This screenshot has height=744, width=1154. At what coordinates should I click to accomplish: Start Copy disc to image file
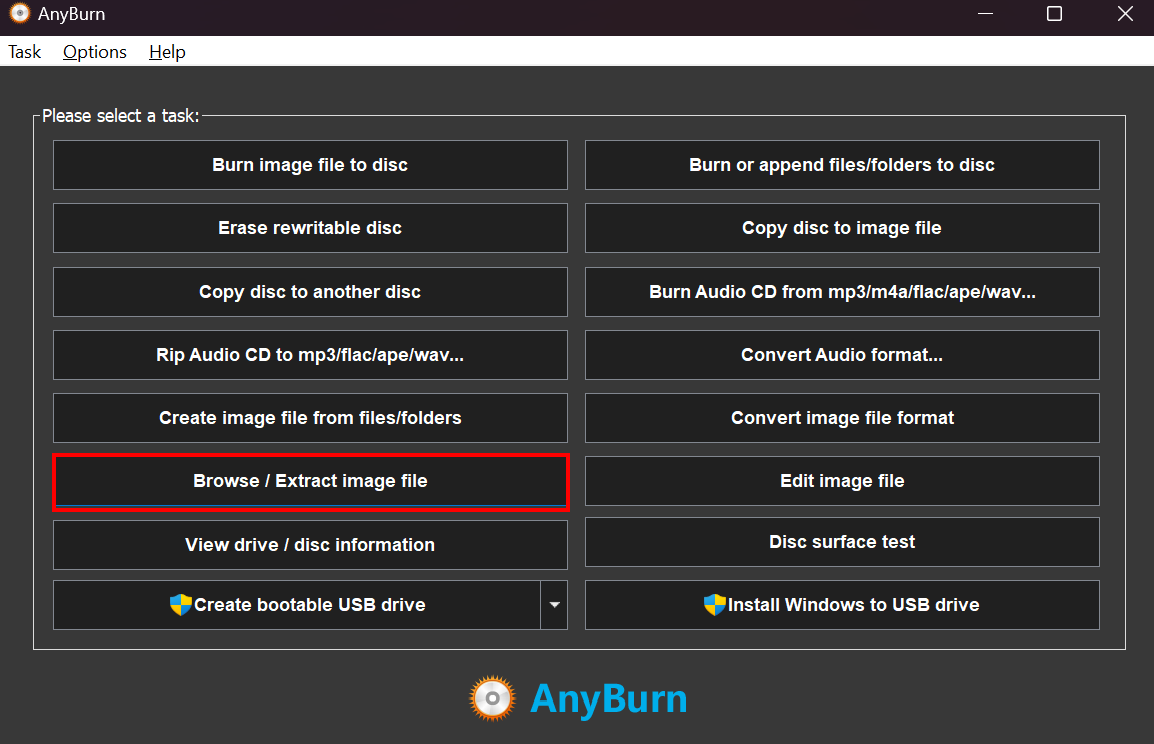pyautogui.click(x=842, y=228)
